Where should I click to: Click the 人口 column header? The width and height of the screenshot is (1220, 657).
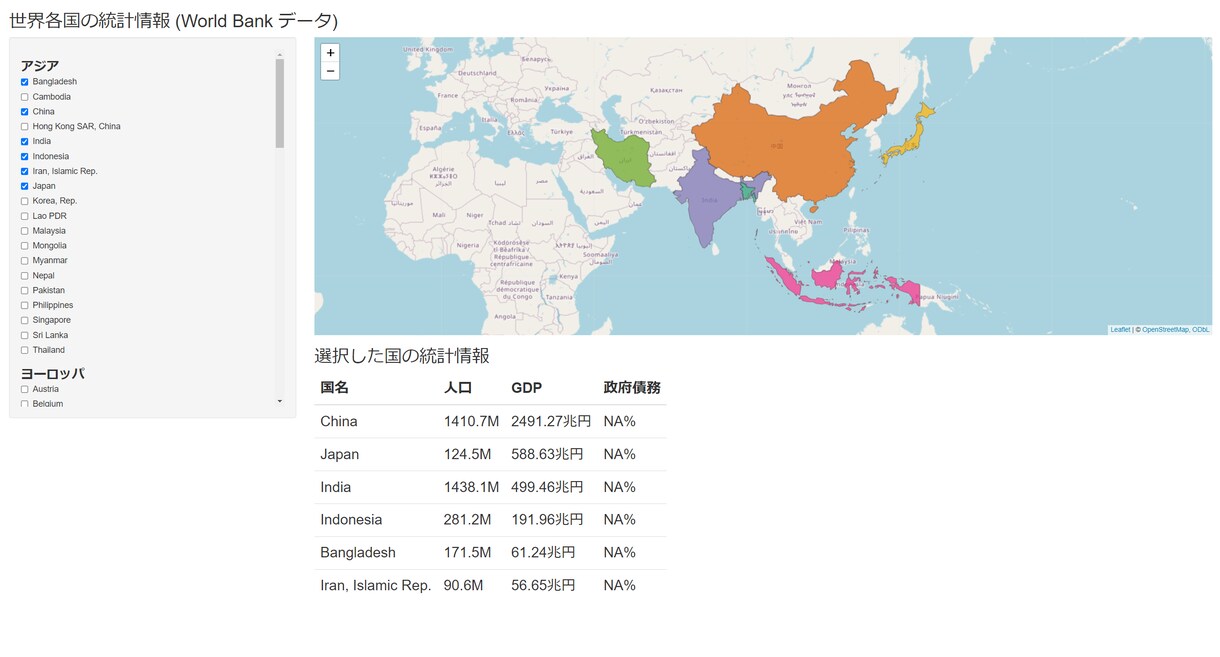(x=458, y=388)
